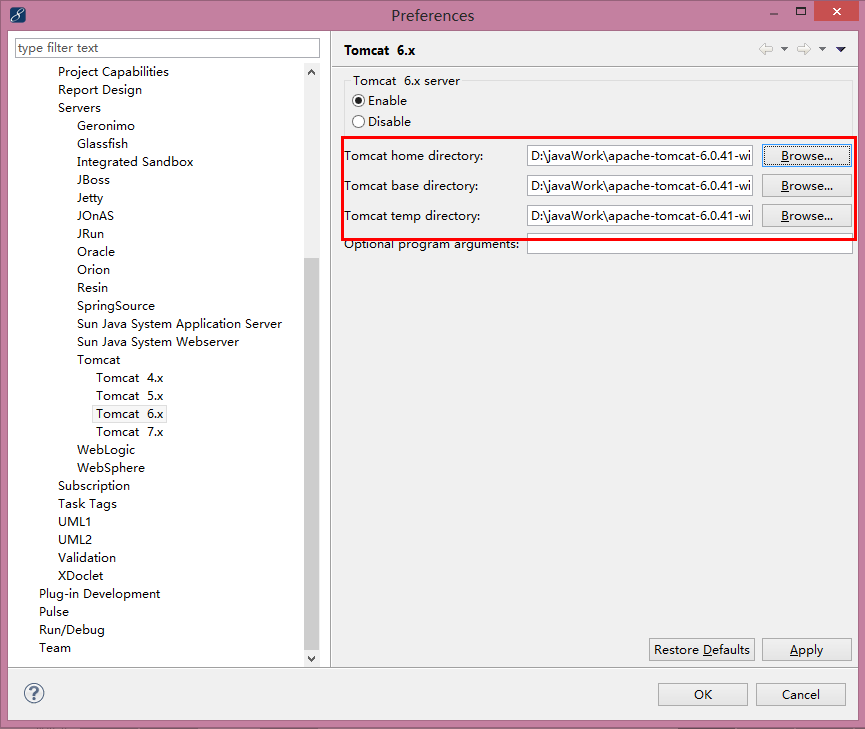Click Restore Defaults button
The image size is (865, 729).
coord(702,650)
